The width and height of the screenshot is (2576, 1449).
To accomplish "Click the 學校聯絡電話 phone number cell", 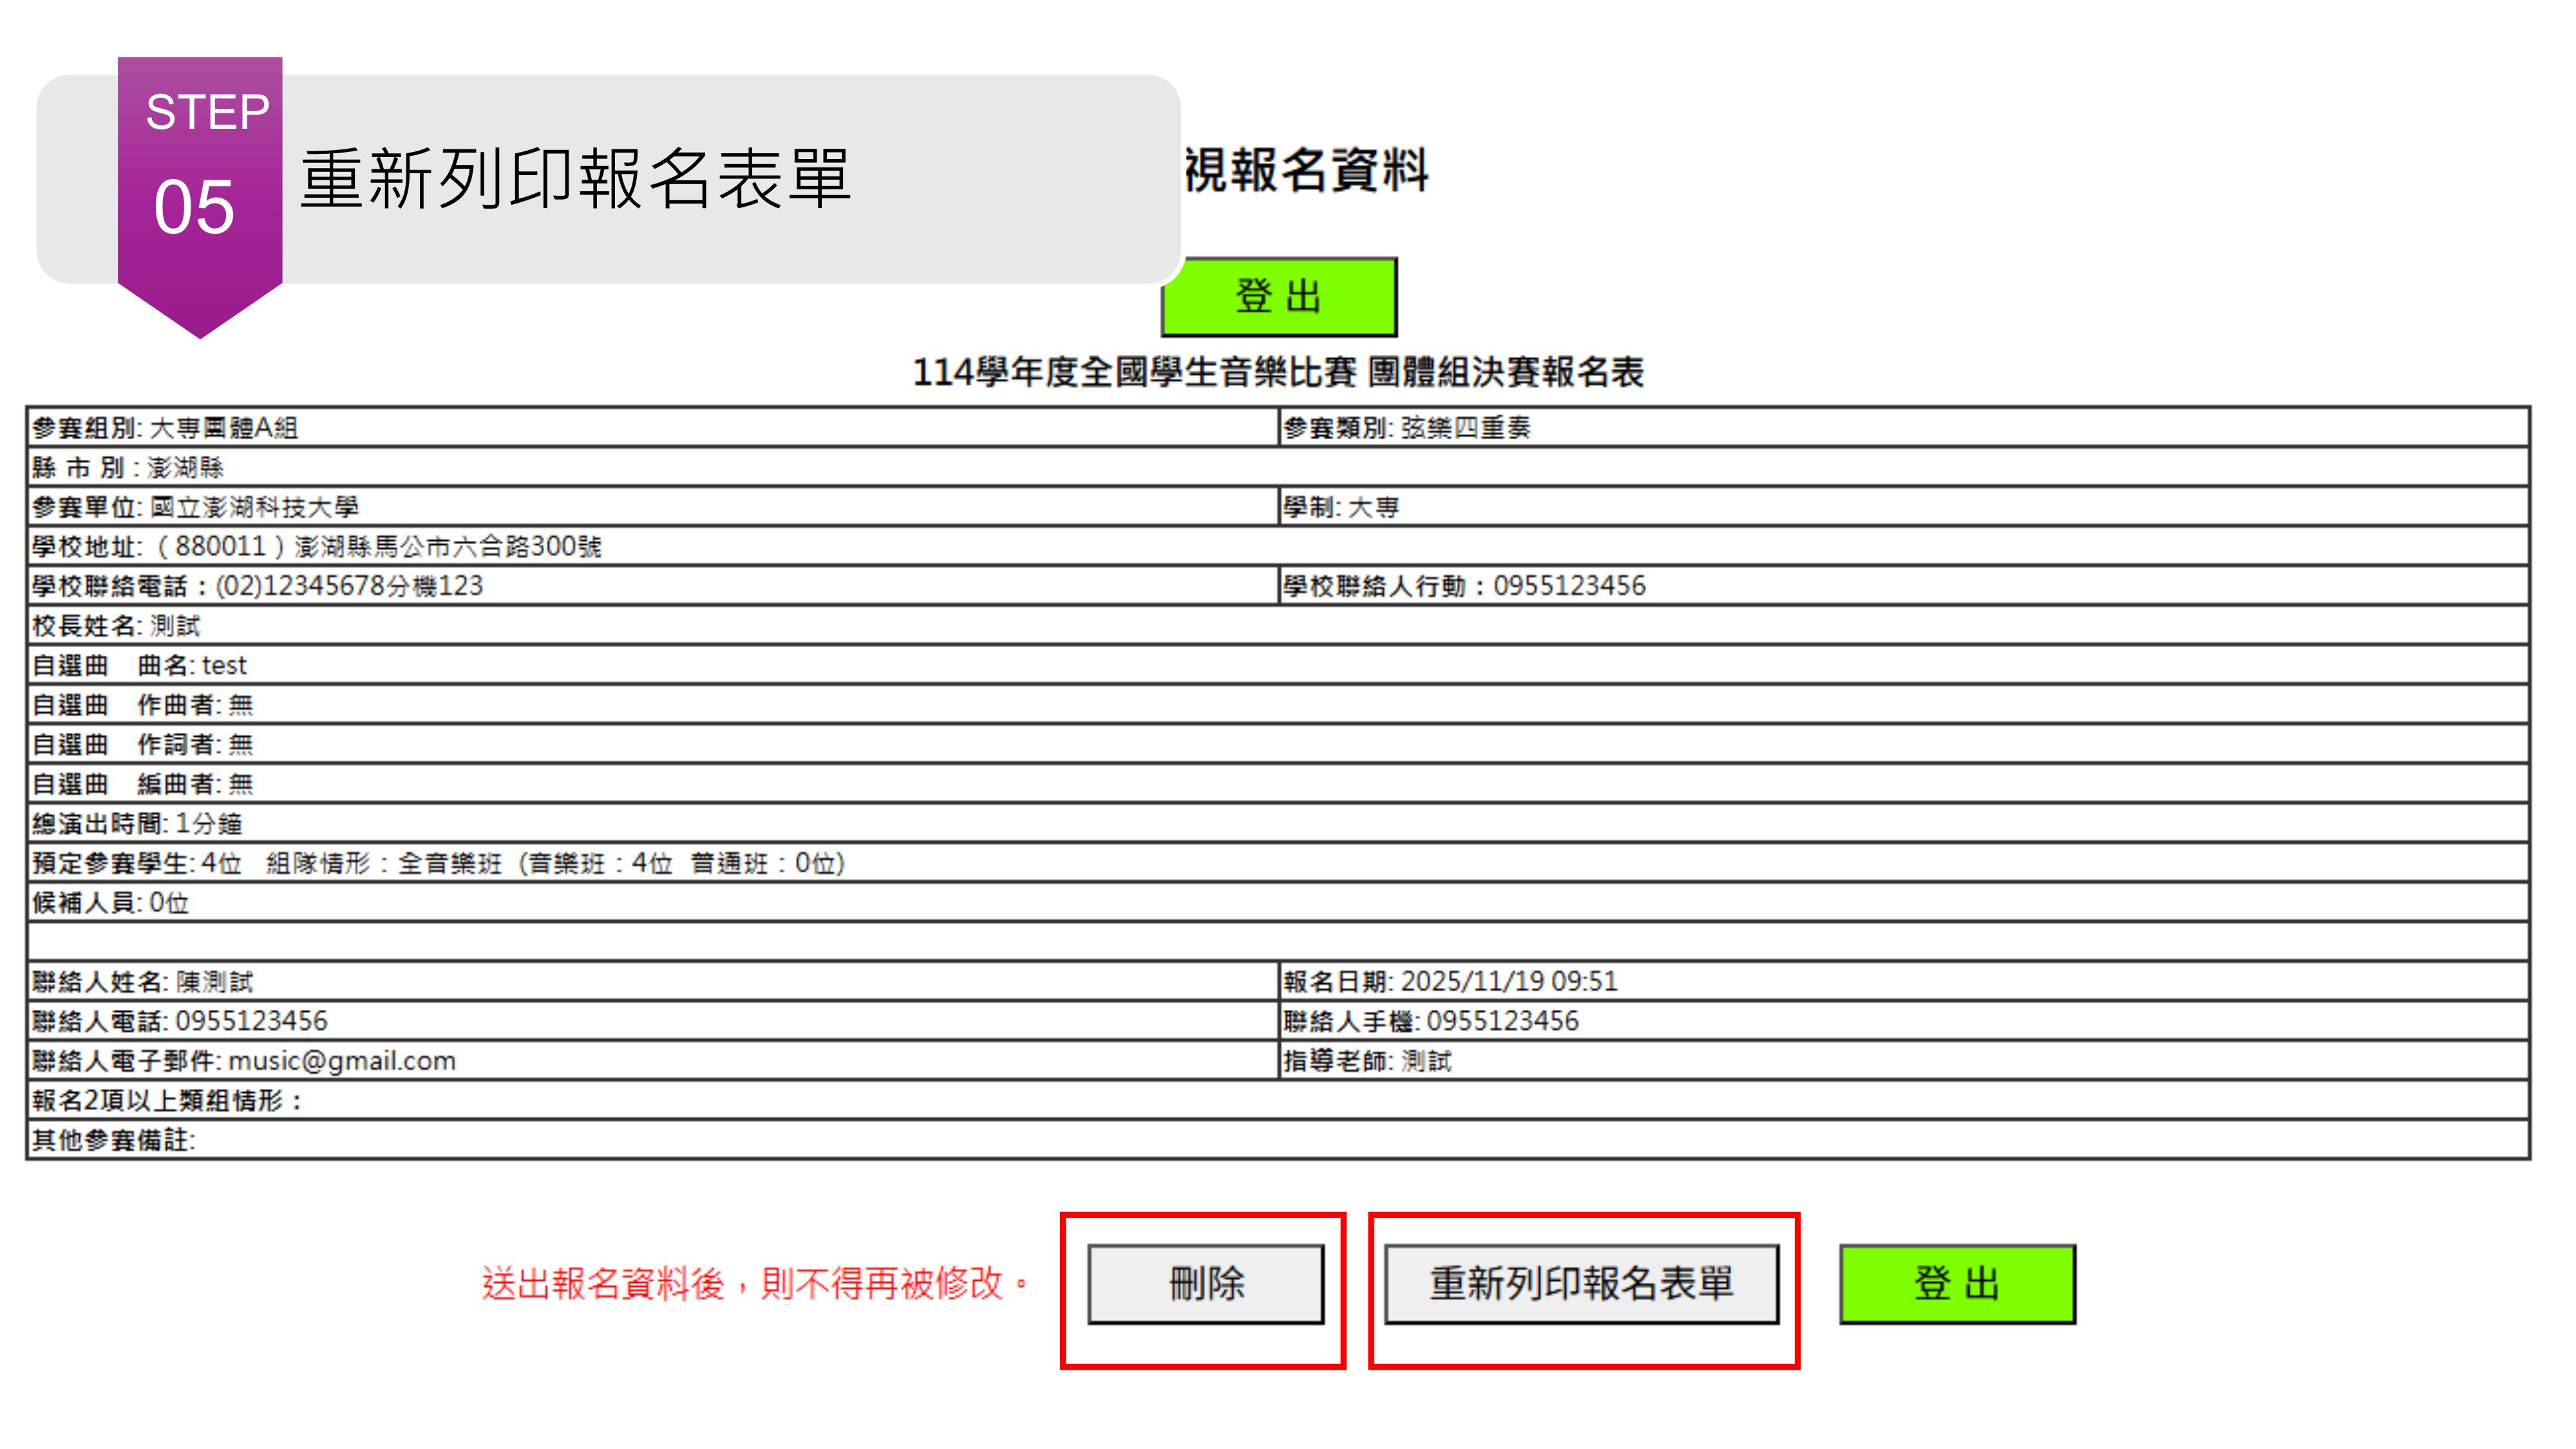I will pos(257,586).
